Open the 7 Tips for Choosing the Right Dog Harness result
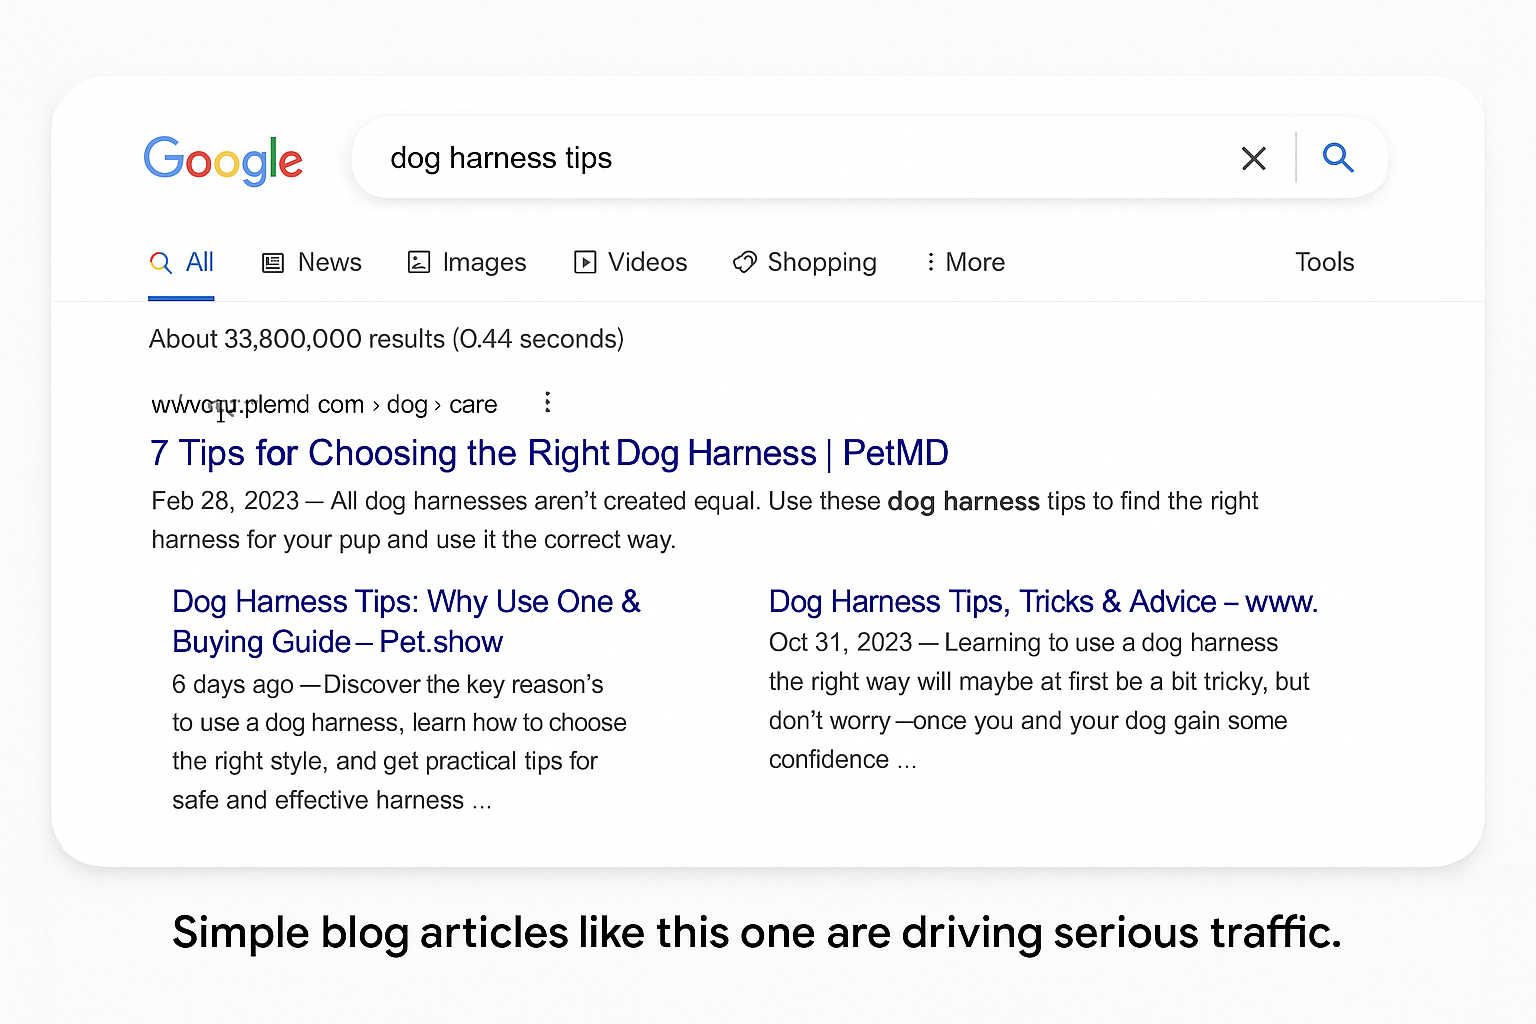 (549, 453)
